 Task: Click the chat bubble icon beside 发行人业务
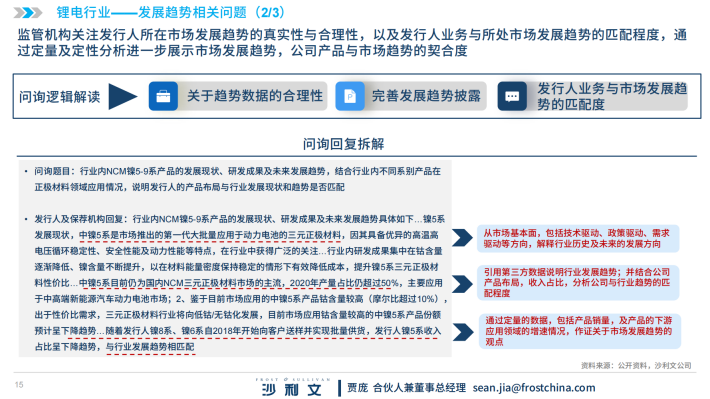(x=512, y=96)
